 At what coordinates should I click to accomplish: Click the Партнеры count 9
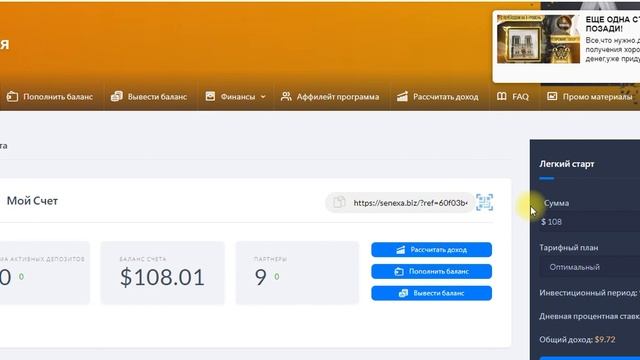260,278
